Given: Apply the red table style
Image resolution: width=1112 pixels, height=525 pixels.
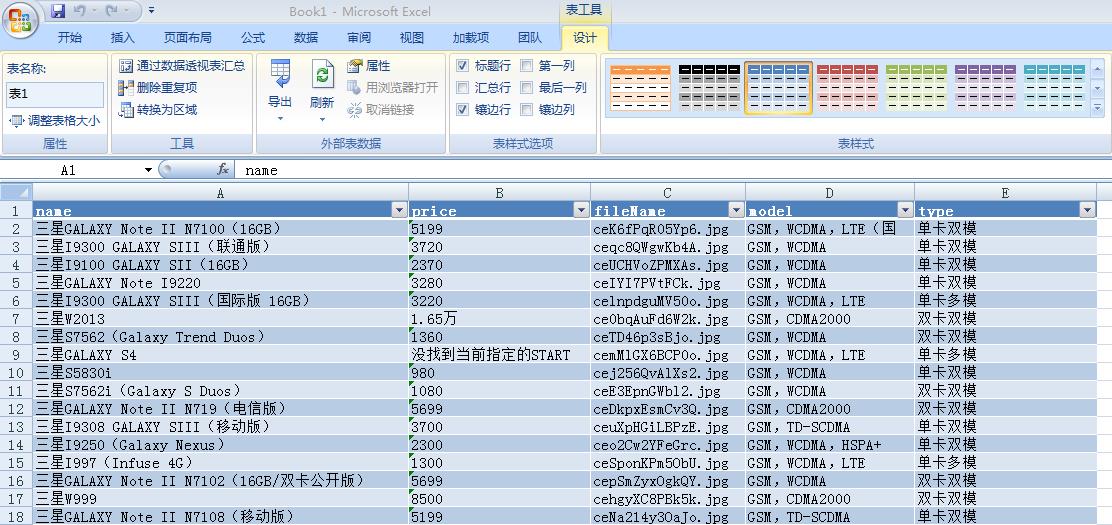Looking at the screenshot, I should click(x=847, y=88).
